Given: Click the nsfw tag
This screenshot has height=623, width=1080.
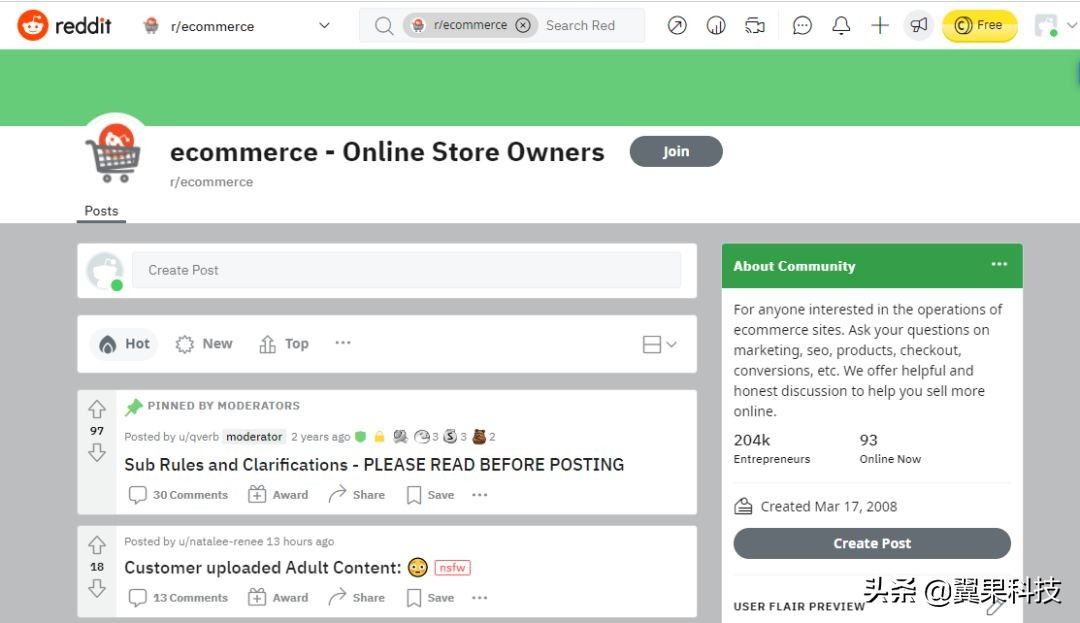Looking at the screenshot, I should pyautogui.click(x=453, y=568).
